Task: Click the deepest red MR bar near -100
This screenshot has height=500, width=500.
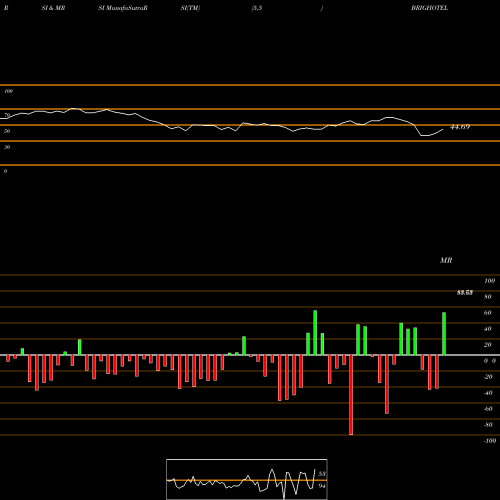Action: coord(351,395)
